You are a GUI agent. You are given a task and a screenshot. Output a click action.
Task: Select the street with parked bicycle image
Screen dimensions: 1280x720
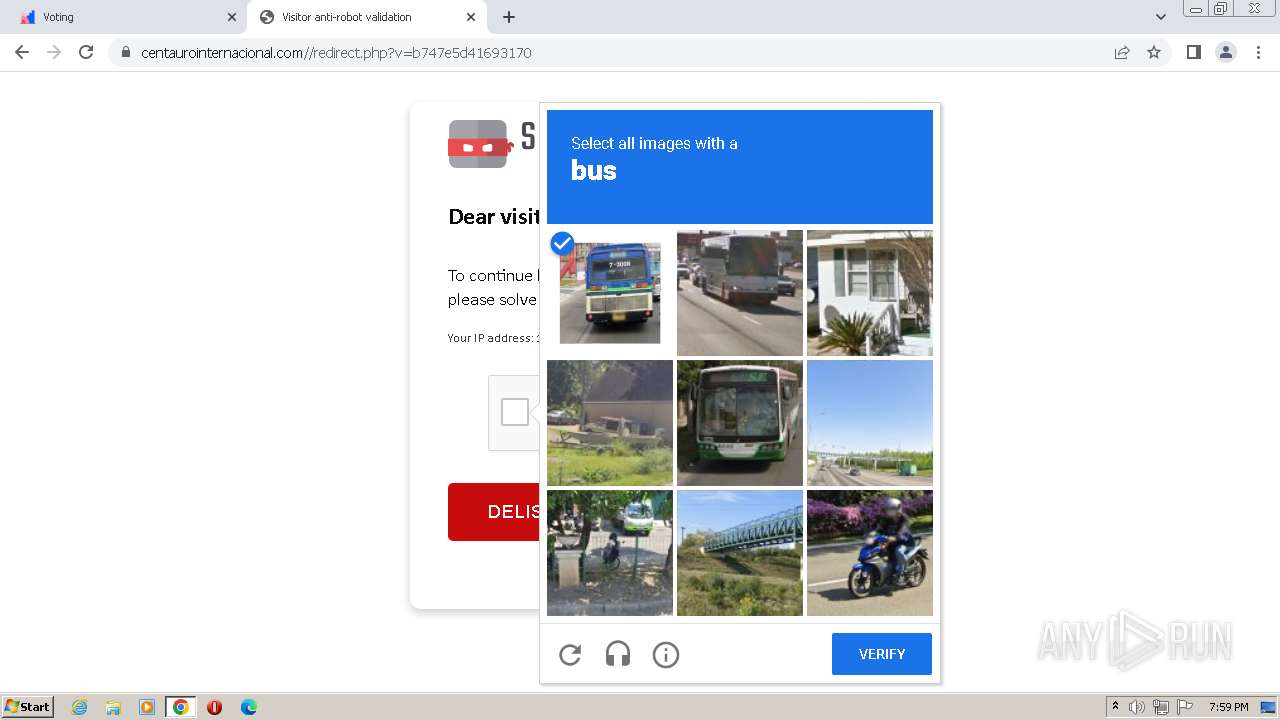[610, 553]
